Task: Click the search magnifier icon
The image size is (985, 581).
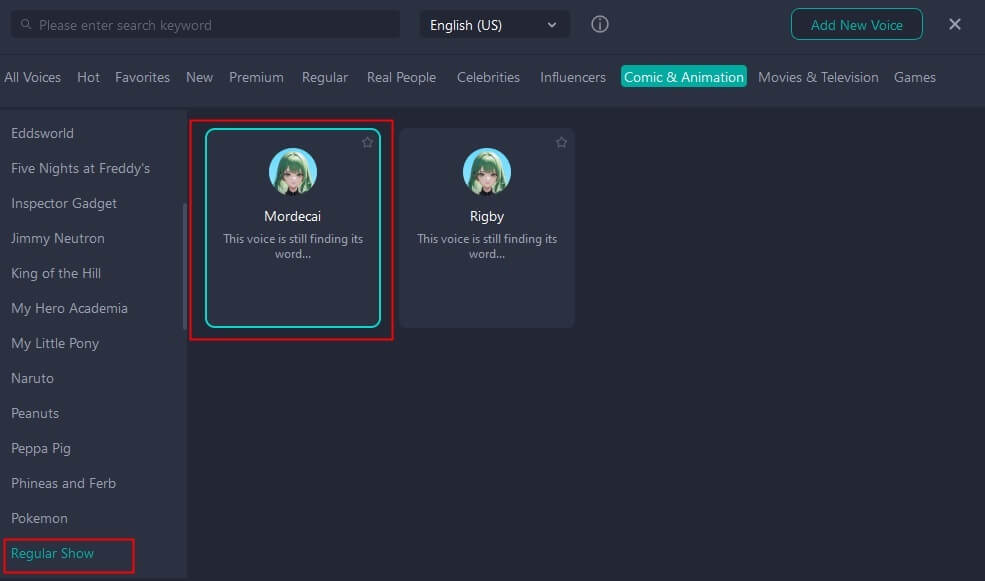Action: coord(26,25)
